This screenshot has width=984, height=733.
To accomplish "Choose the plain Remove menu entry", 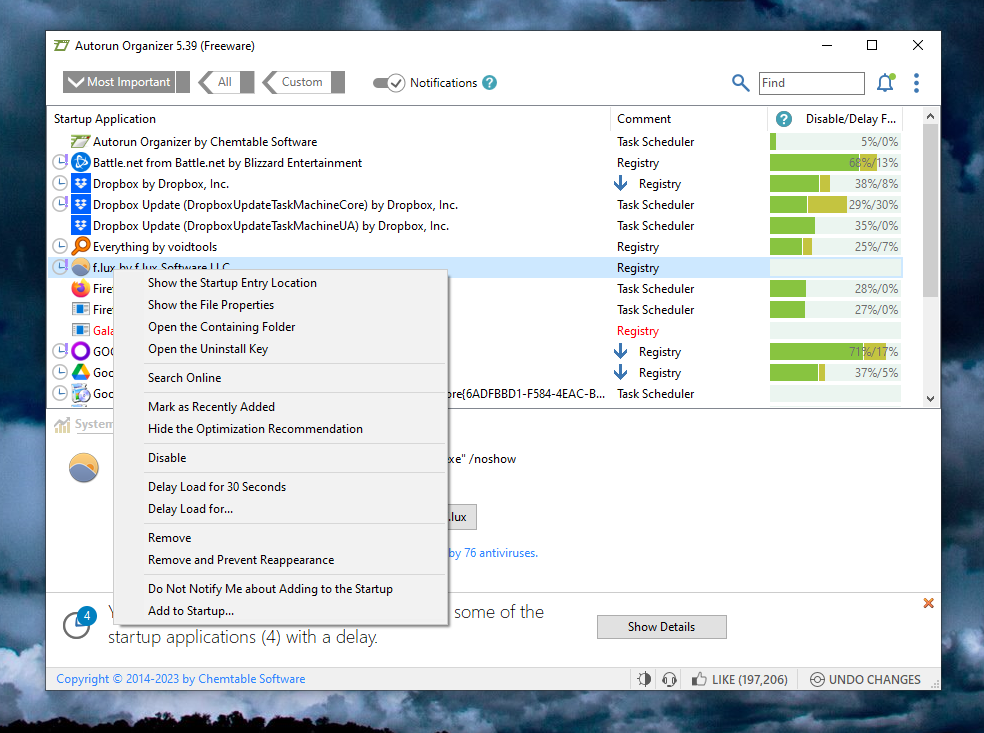I will tap(169, 538).
